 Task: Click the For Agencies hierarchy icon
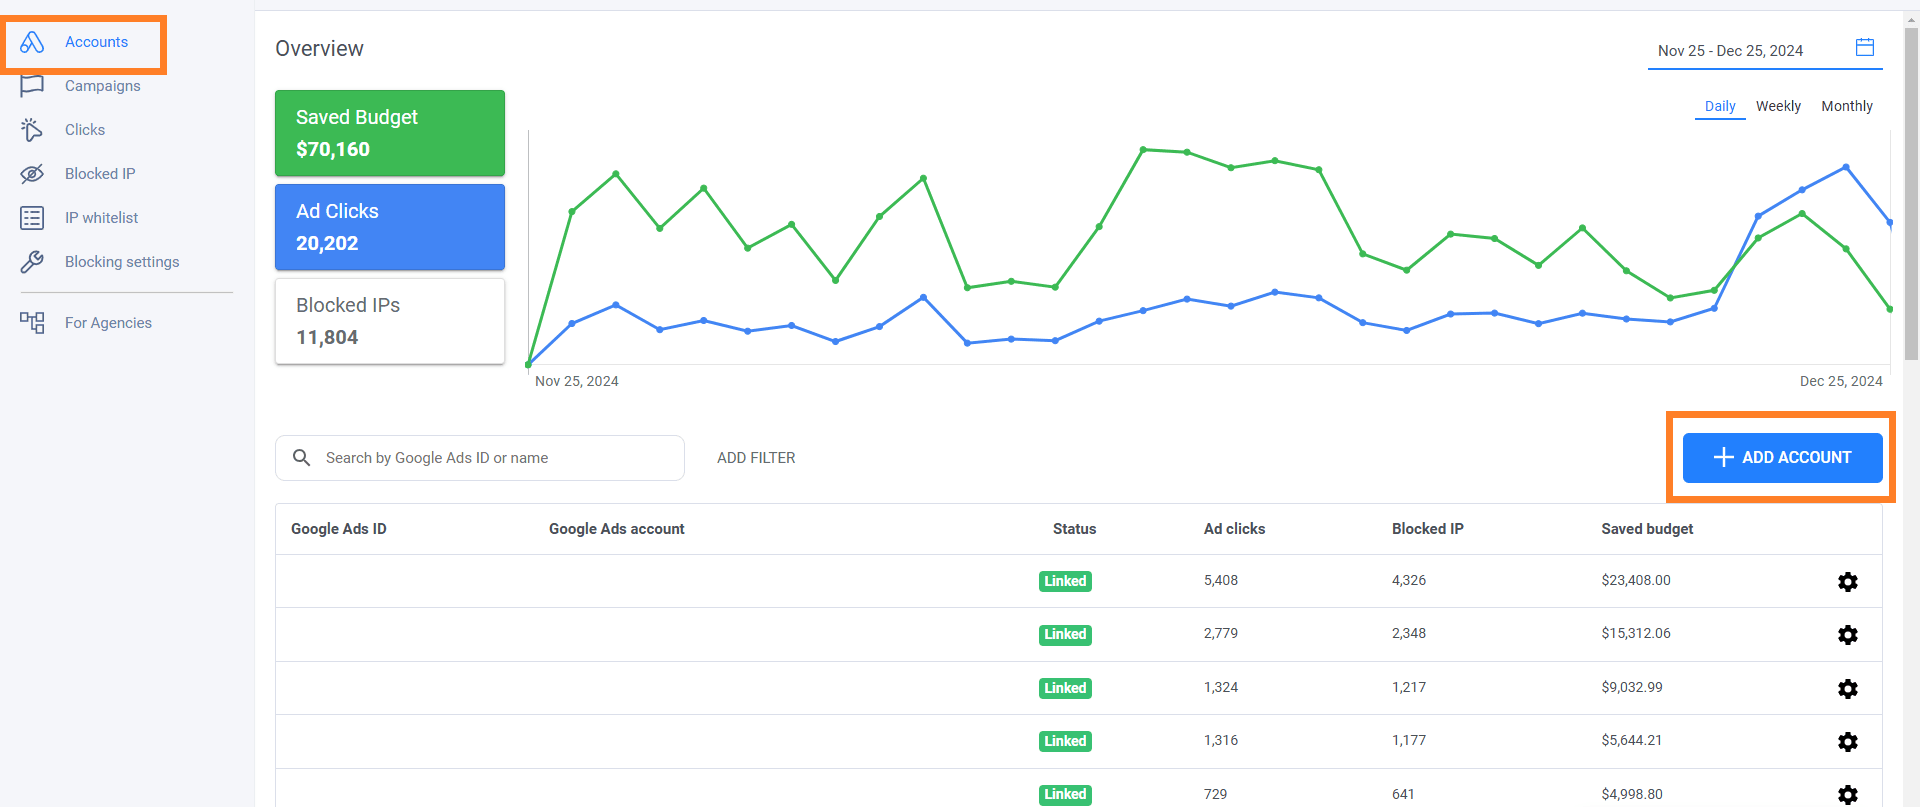pos(32,323)
